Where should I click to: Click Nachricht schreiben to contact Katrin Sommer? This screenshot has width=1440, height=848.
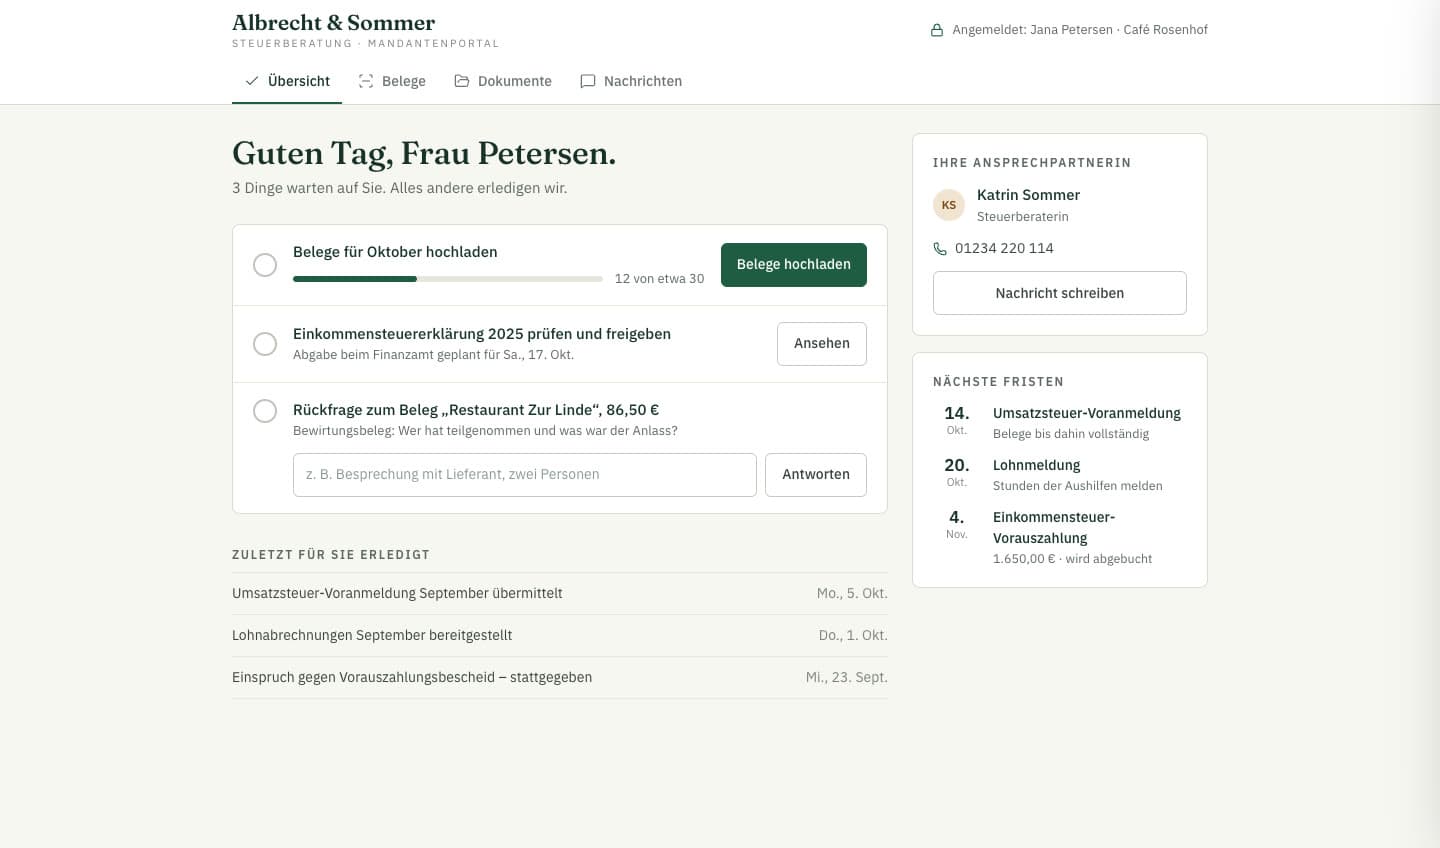(x=1060, y=293)
